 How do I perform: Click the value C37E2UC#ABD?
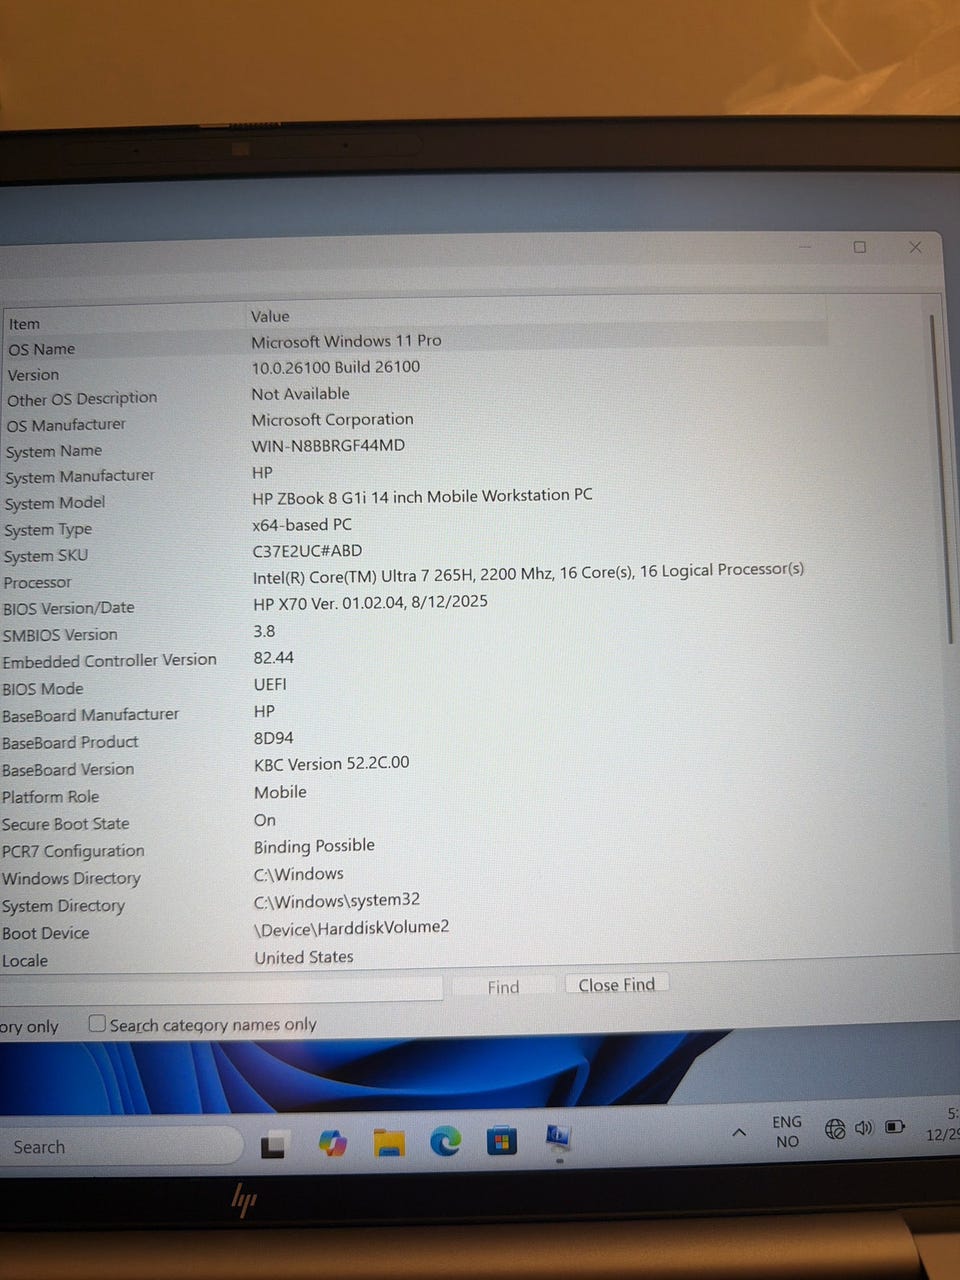(x=307, y=551)
